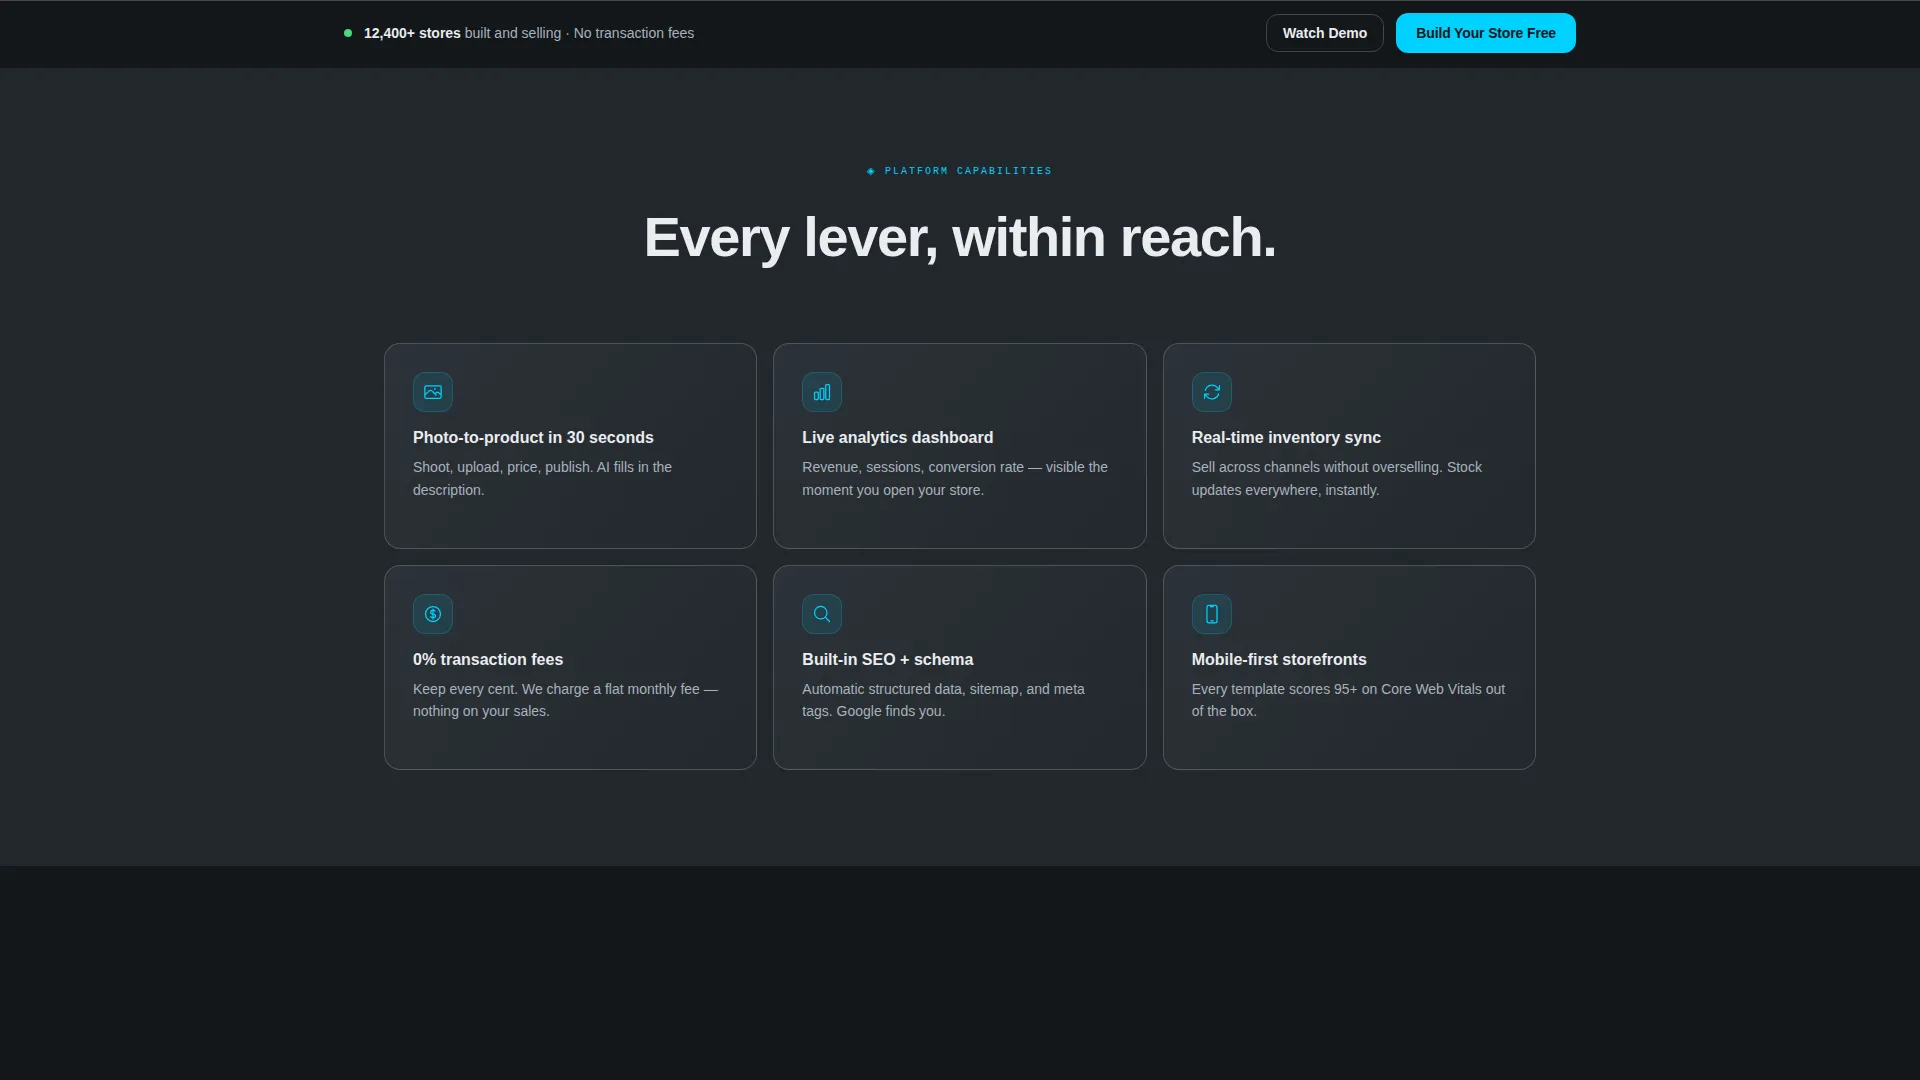Click Build Your Store Free button

[1485, 33]
